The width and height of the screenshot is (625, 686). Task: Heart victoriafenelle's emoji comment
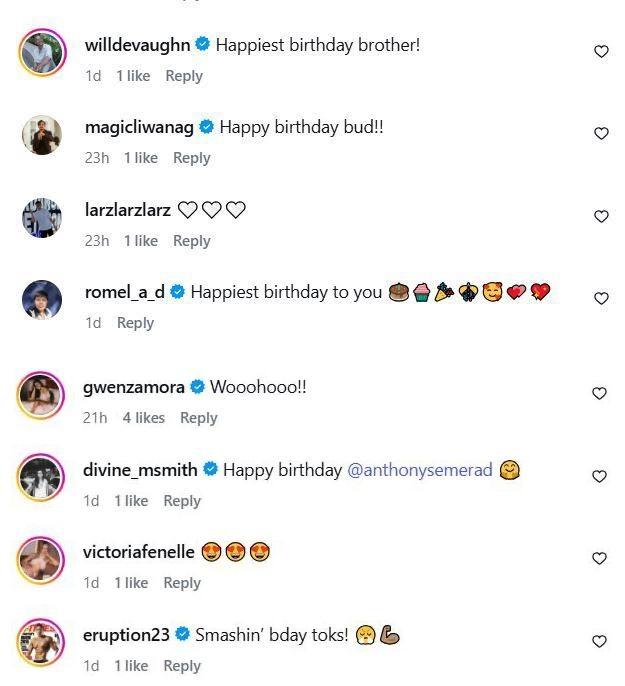(601, 558)
